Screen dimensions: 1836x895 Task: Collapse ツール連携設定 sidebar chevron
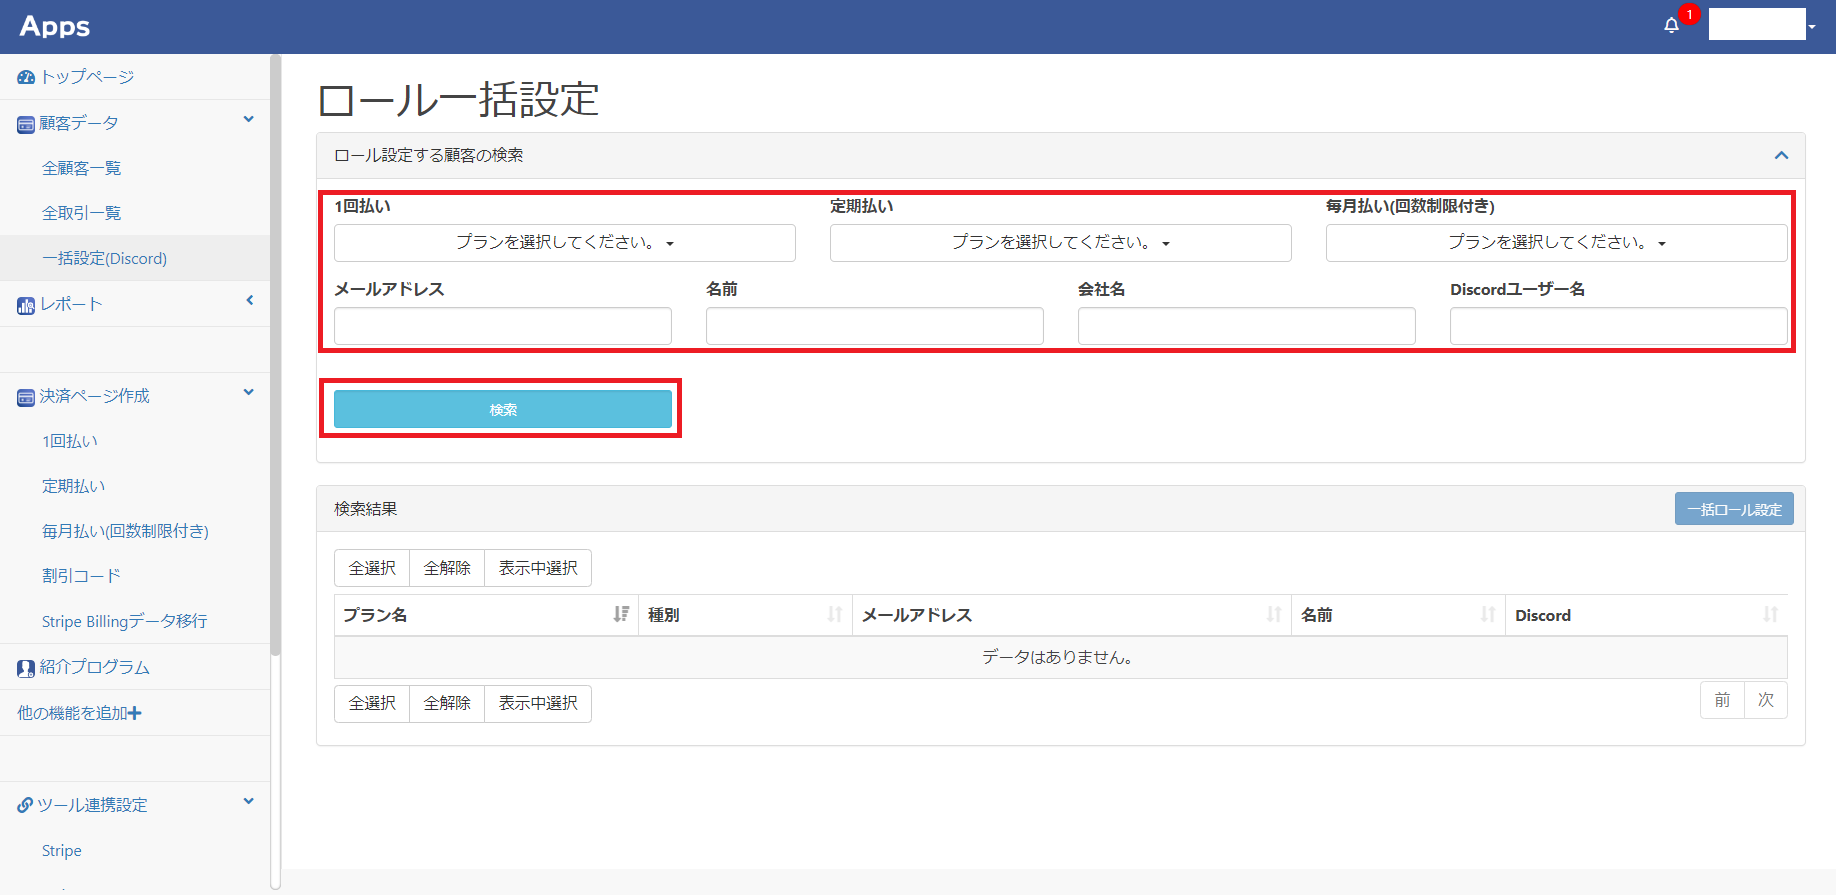(249, 801)
